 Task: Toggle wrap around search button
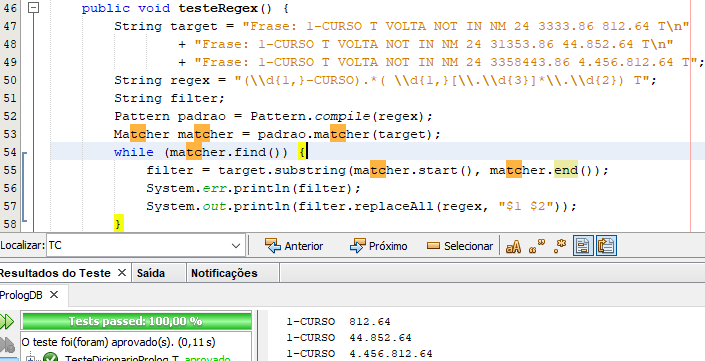pyautogui.click(x=607, y=246)
